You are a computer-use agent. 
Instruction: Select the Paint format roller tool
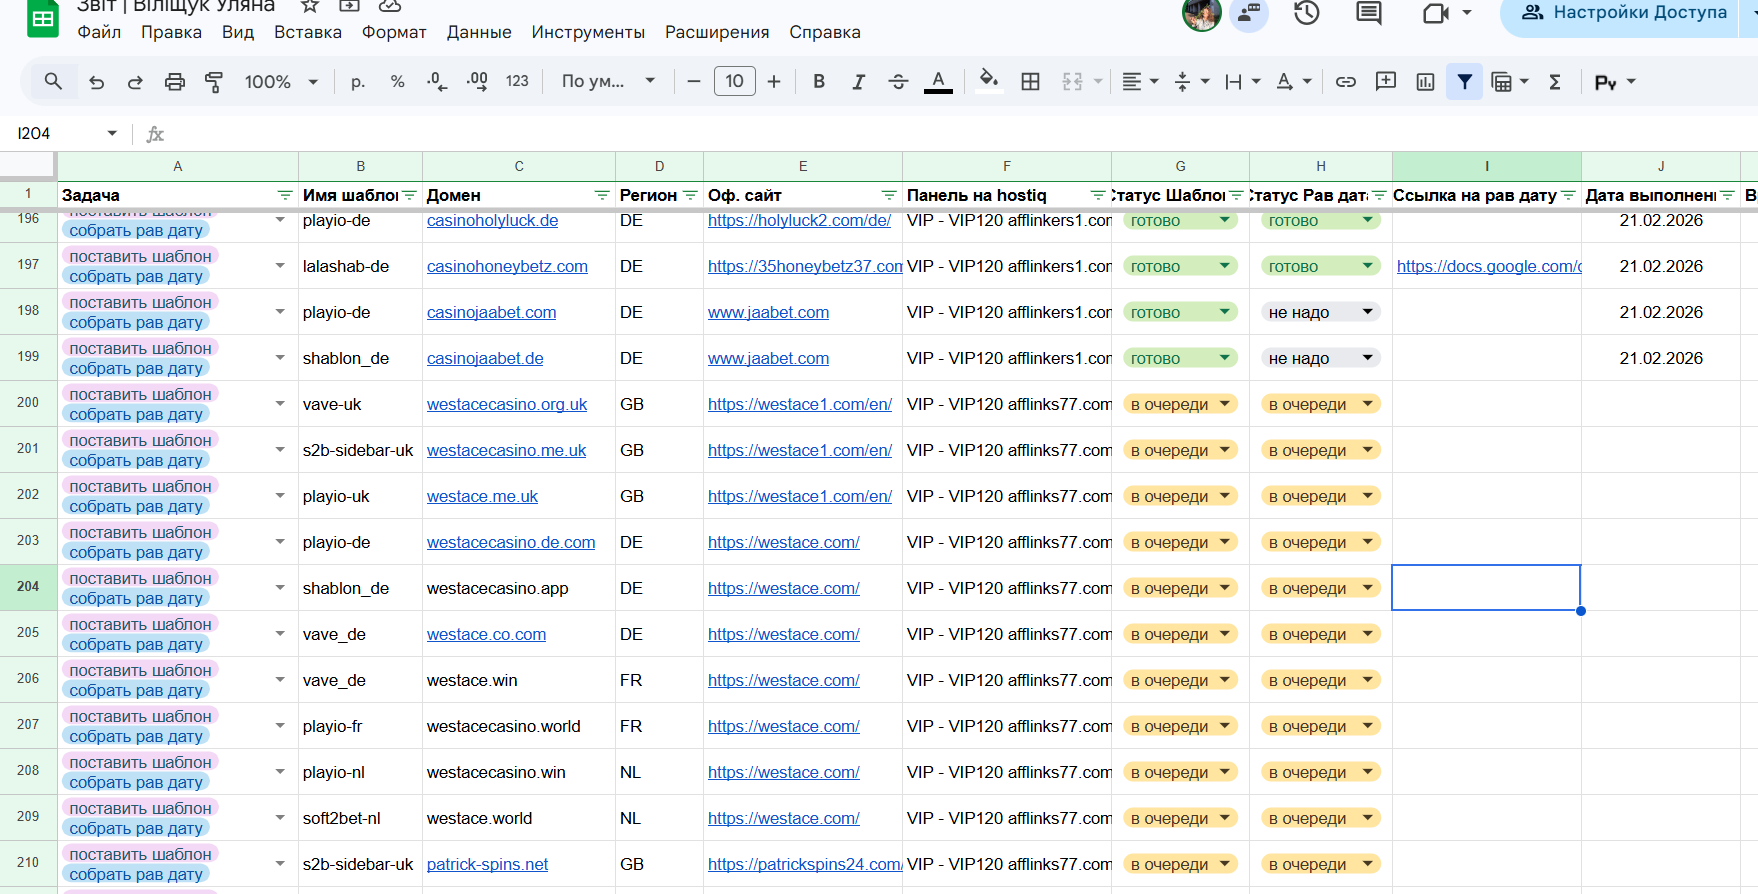click(x=214, y=82)
